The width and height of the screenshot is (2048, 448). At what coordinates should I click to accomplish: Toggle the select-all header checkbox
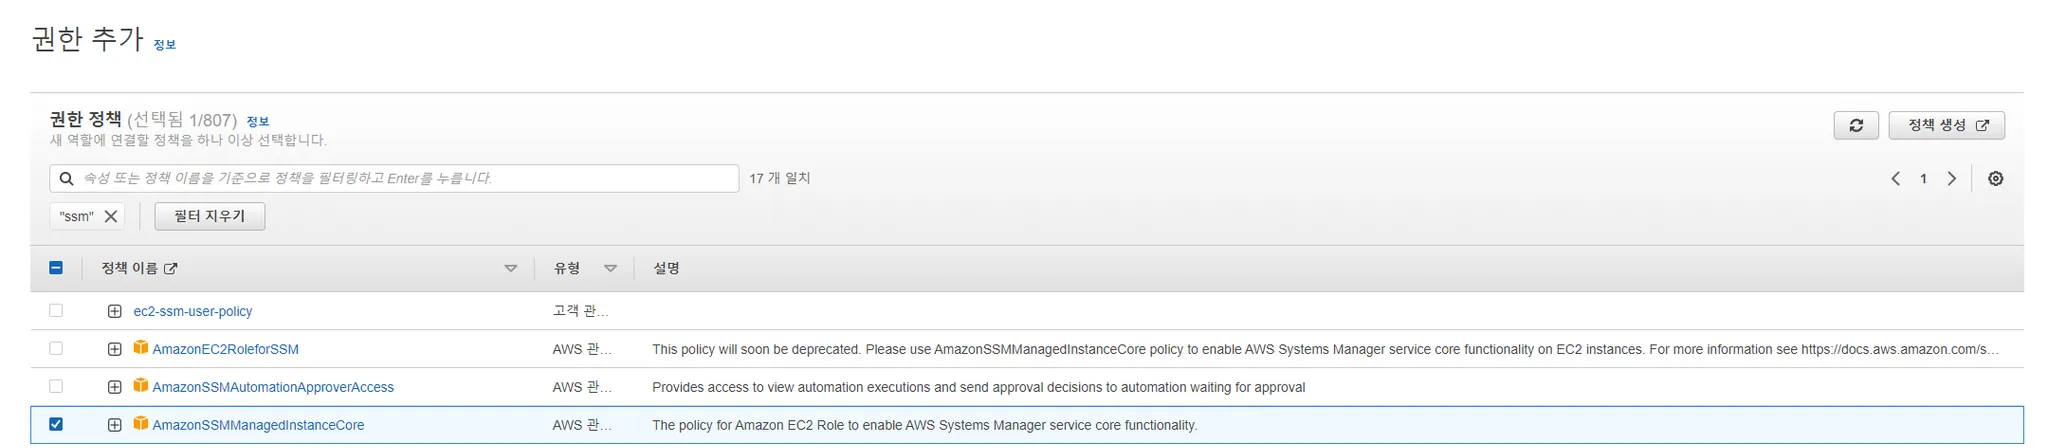(56, 268)
